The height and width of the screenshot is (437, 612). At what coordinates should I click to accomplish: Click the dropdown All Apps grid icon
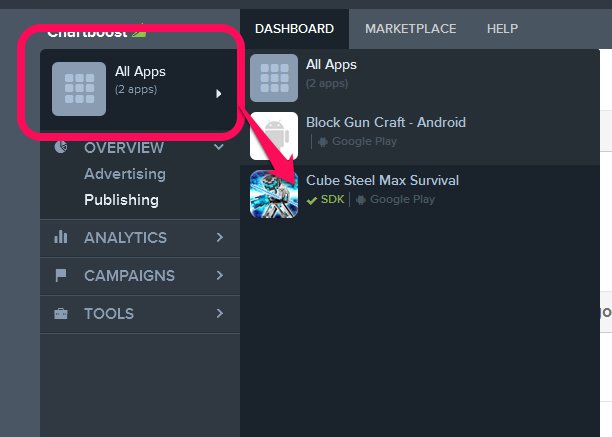coord(274,78)
